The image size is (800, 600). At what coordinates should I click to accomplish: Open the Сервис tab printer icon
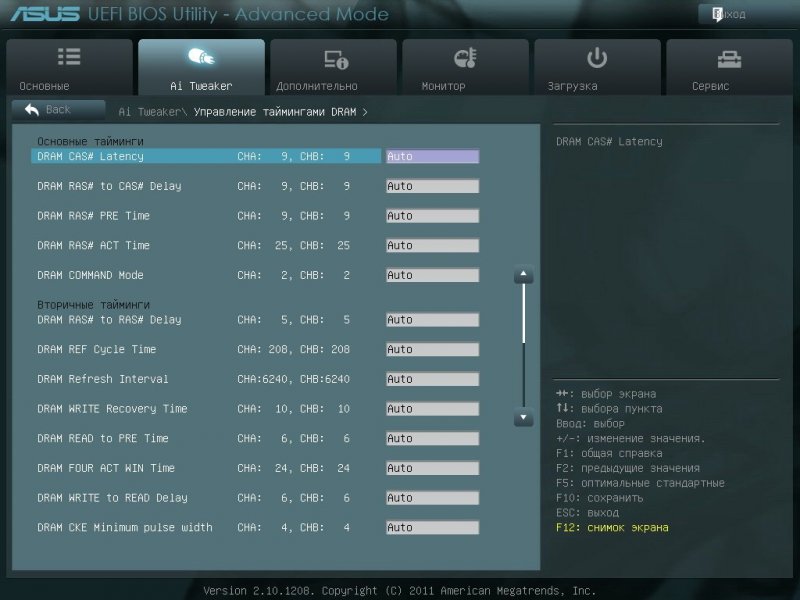pos(730,58)
